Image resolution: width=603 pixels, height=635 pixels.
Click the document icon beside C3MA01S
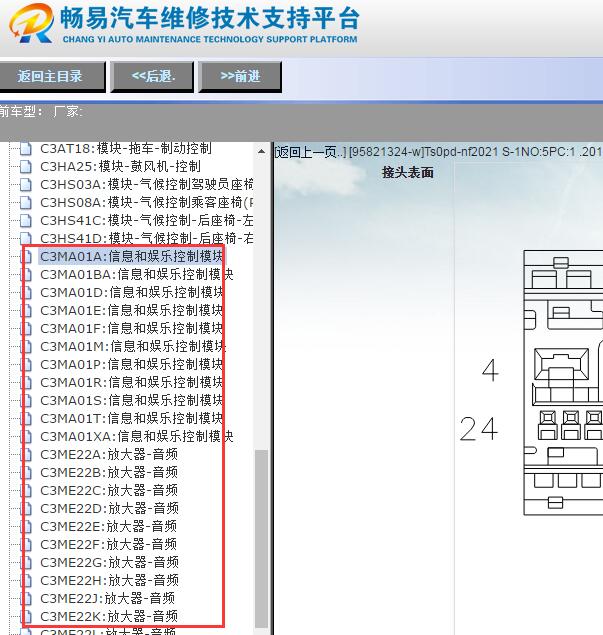[x=27, y=401]
